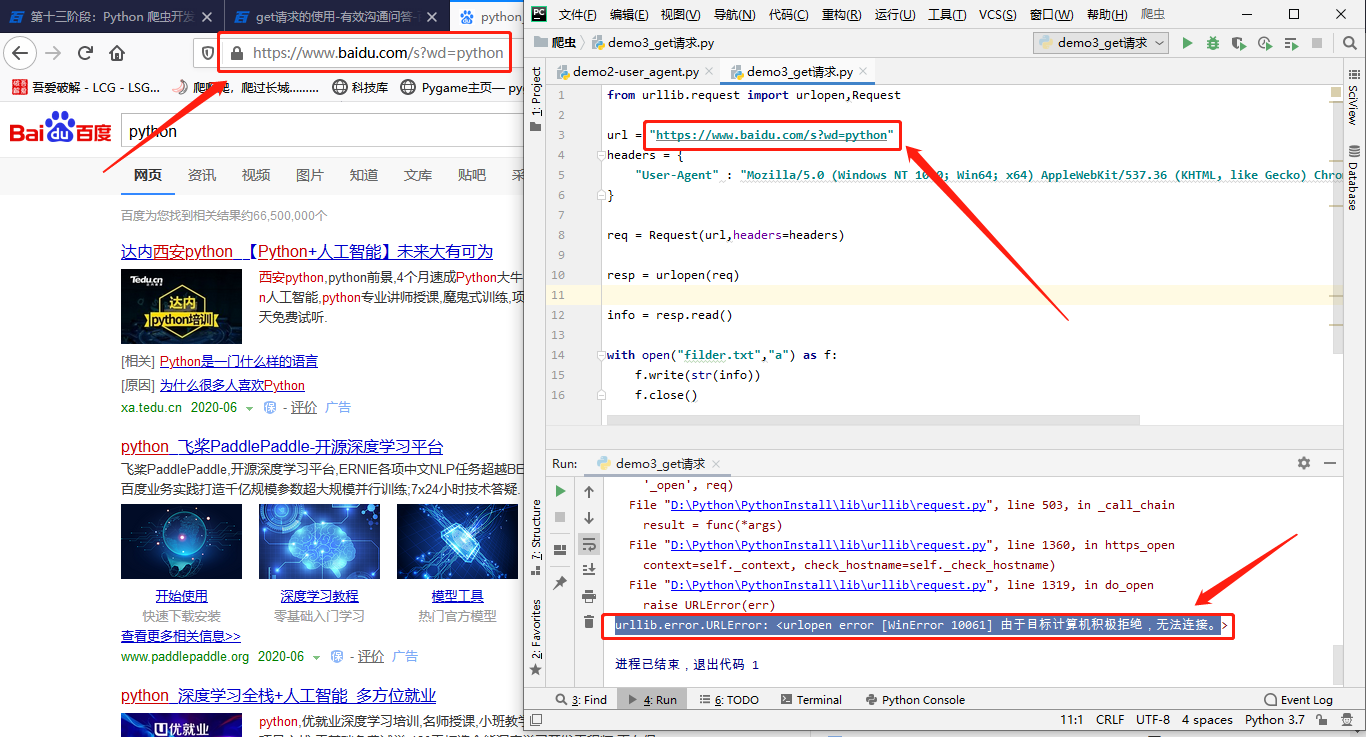
Task: Expand dropdown arrow next to xa.tedu.cn result
Action: pos(251,408)
